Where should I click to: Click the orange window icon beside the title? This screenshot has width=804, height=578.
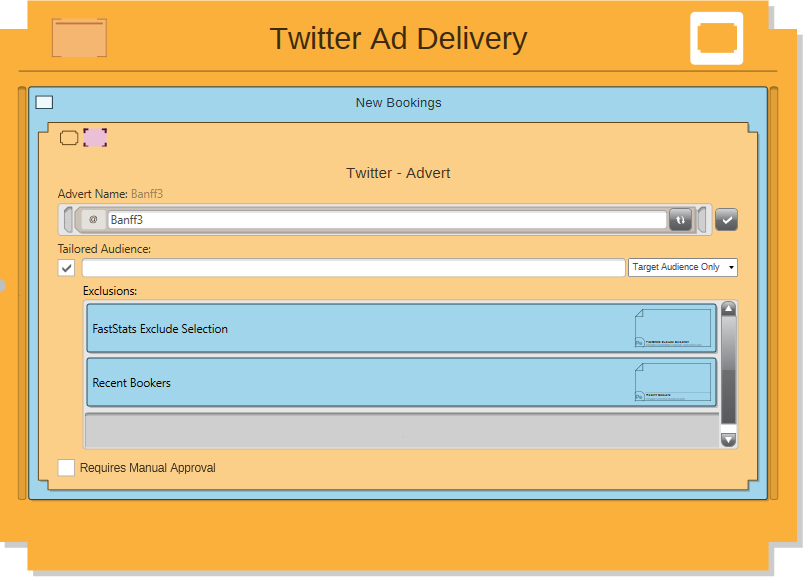coord(79,37)
